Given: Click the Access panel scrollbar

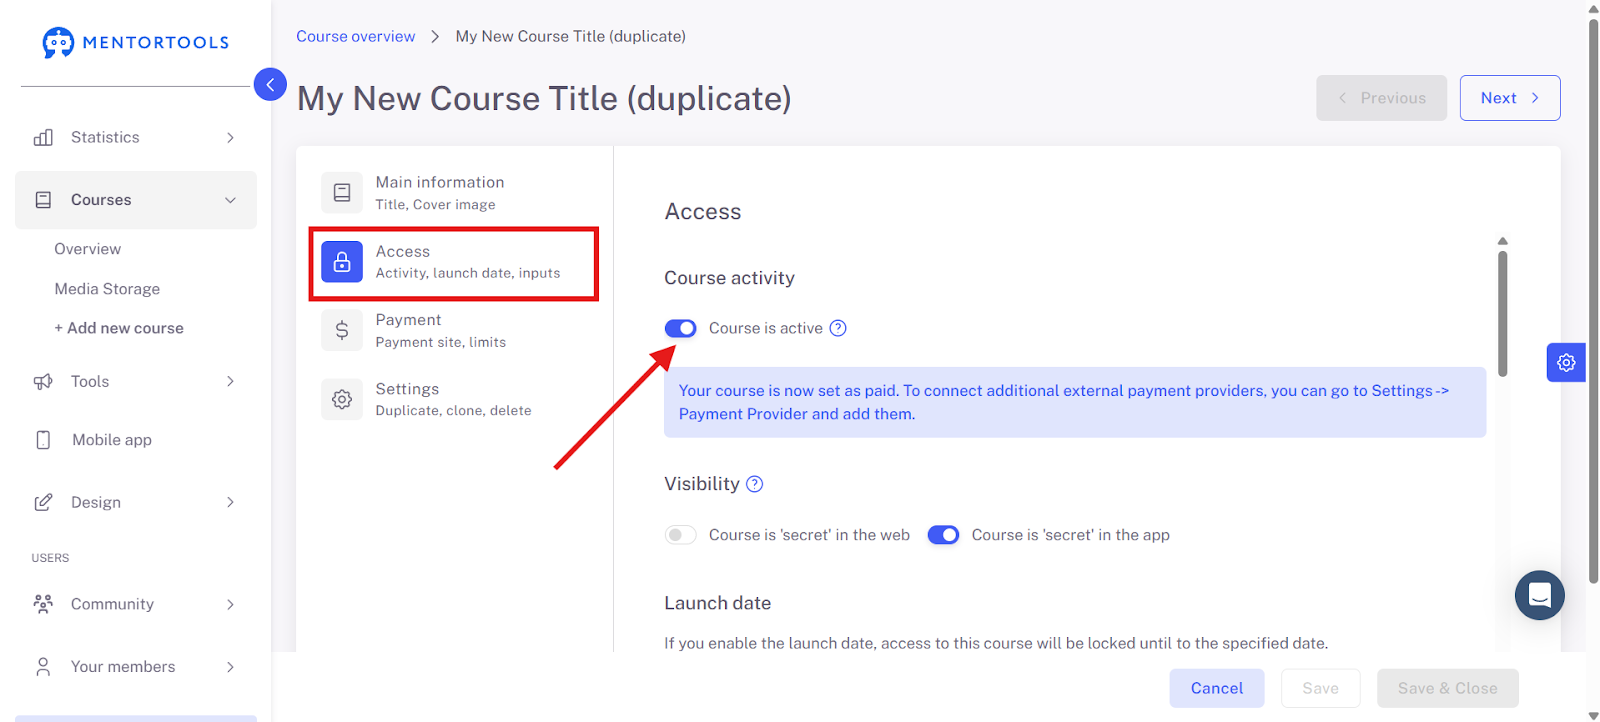Looking at the screenshot, I should [x=1502, y=313].
